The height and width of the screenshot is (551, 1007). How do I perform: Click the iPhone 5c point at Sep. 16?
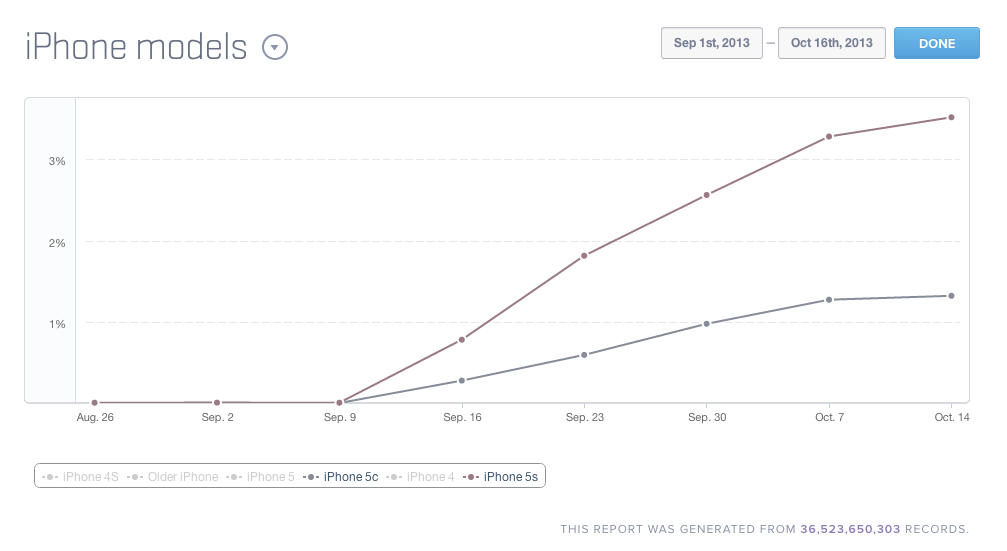(462, 381)
